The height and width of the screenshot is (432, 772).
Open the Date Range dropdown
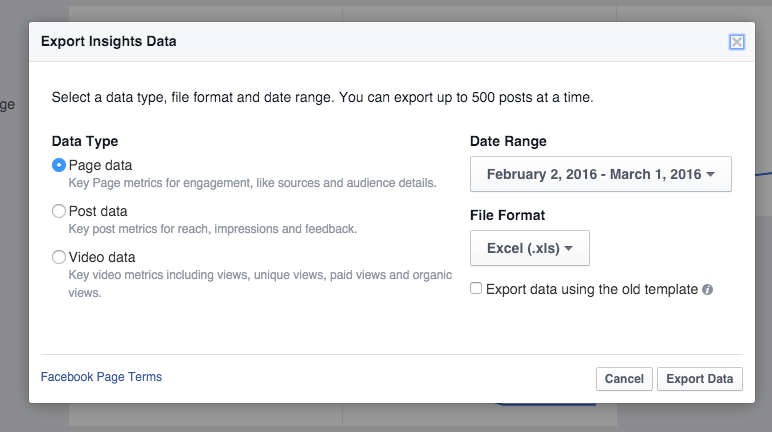[601, 174]
